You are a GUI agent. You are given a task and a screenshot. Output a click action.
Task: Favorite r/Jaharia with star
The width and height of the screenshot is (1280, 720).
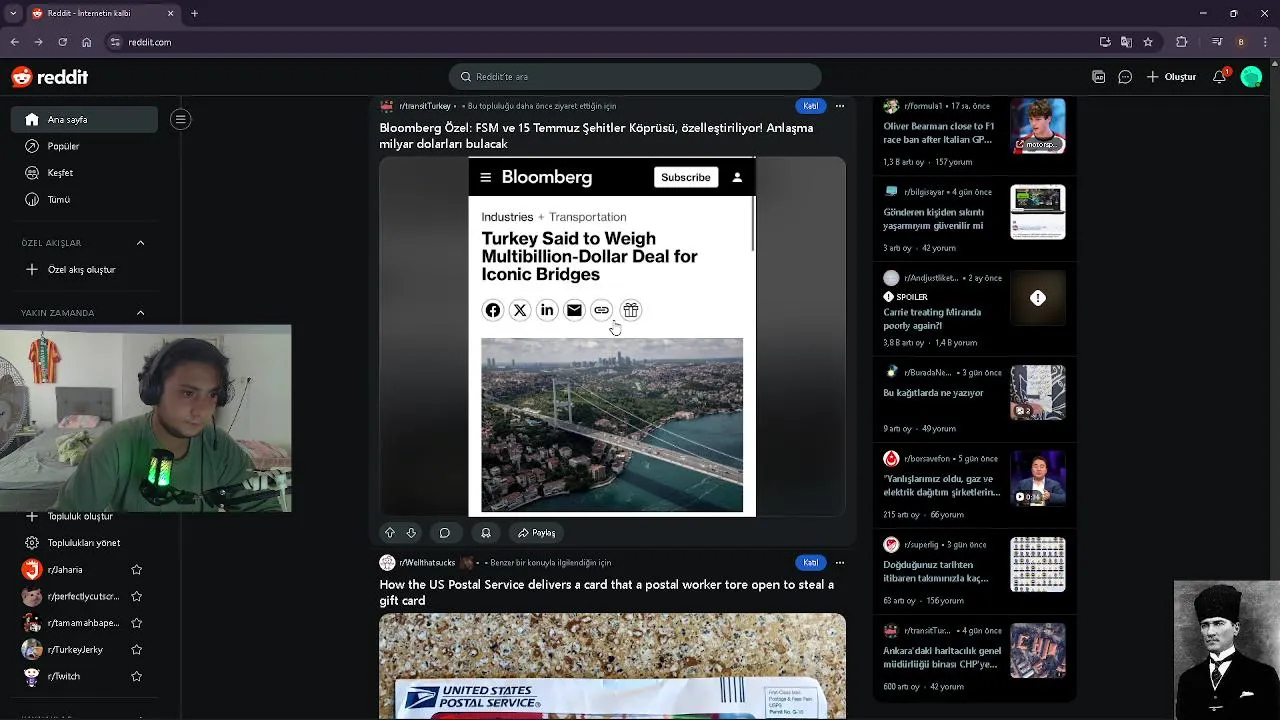(x=137, y=570)
